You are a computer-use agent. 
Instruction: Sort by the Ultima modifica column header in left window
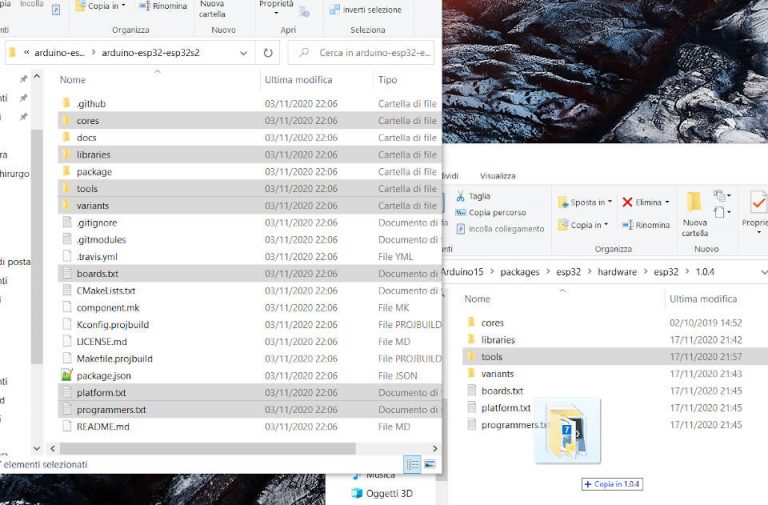point(298,79)
